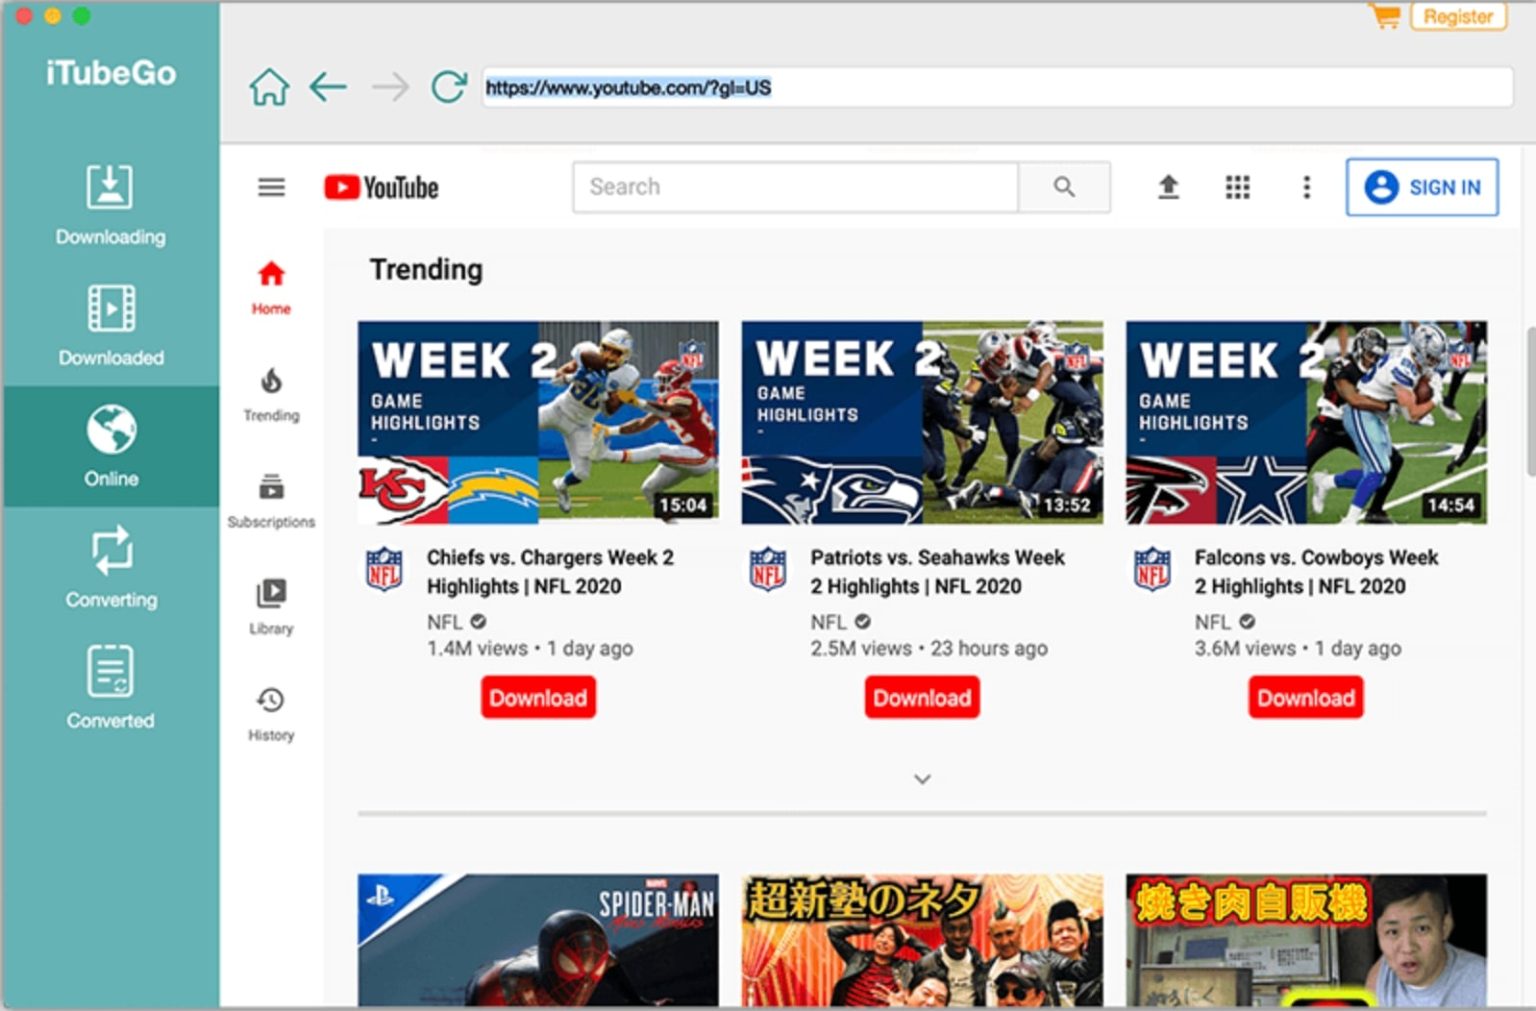Image resolution: width=1536 pixels, height=1011 pixels.
Task: Expand more trending videos with the chevron
Action: 921,778
